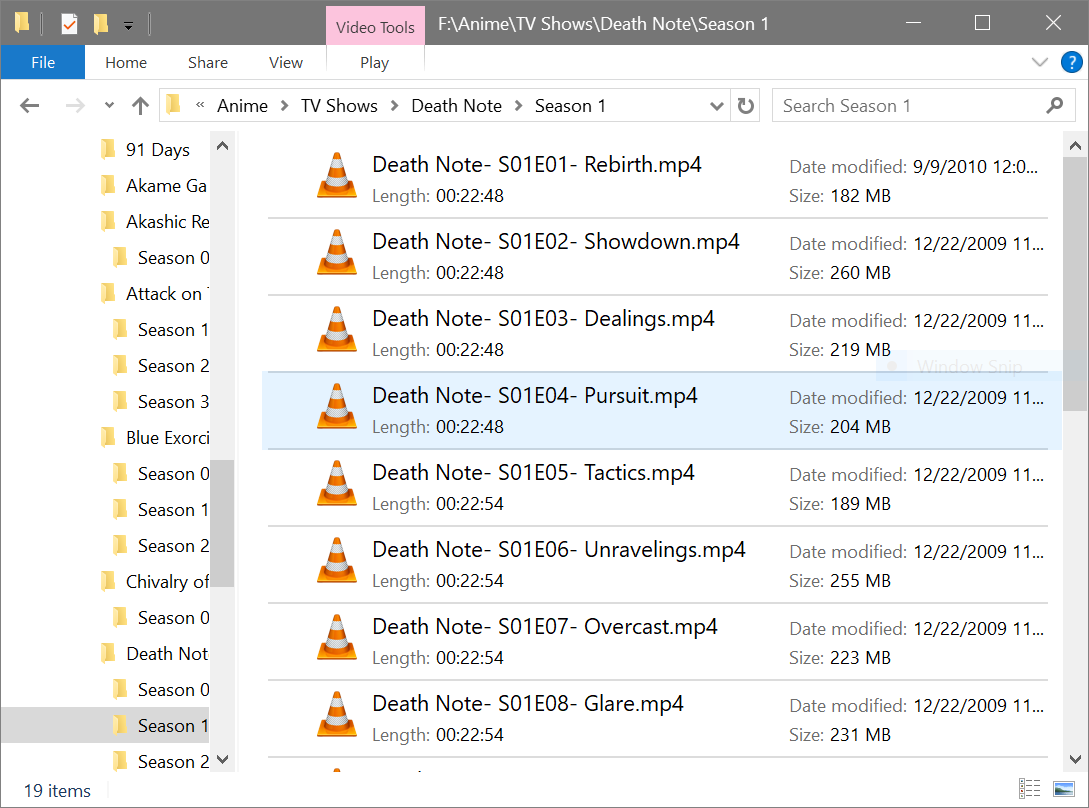Click the Video Tools contextual tab

click(375, 27)
